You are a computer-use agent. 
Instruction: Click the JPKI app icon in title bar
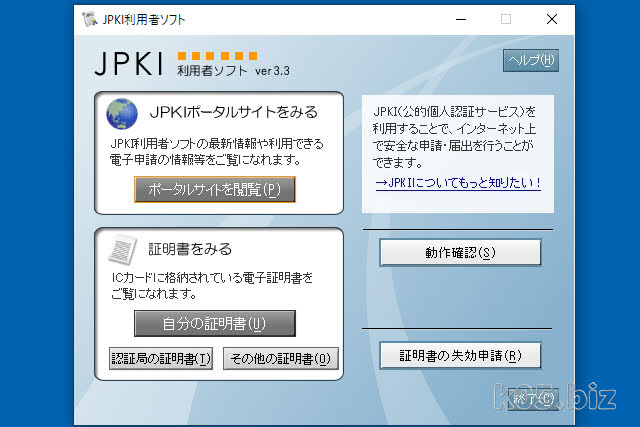click(89, 19)
